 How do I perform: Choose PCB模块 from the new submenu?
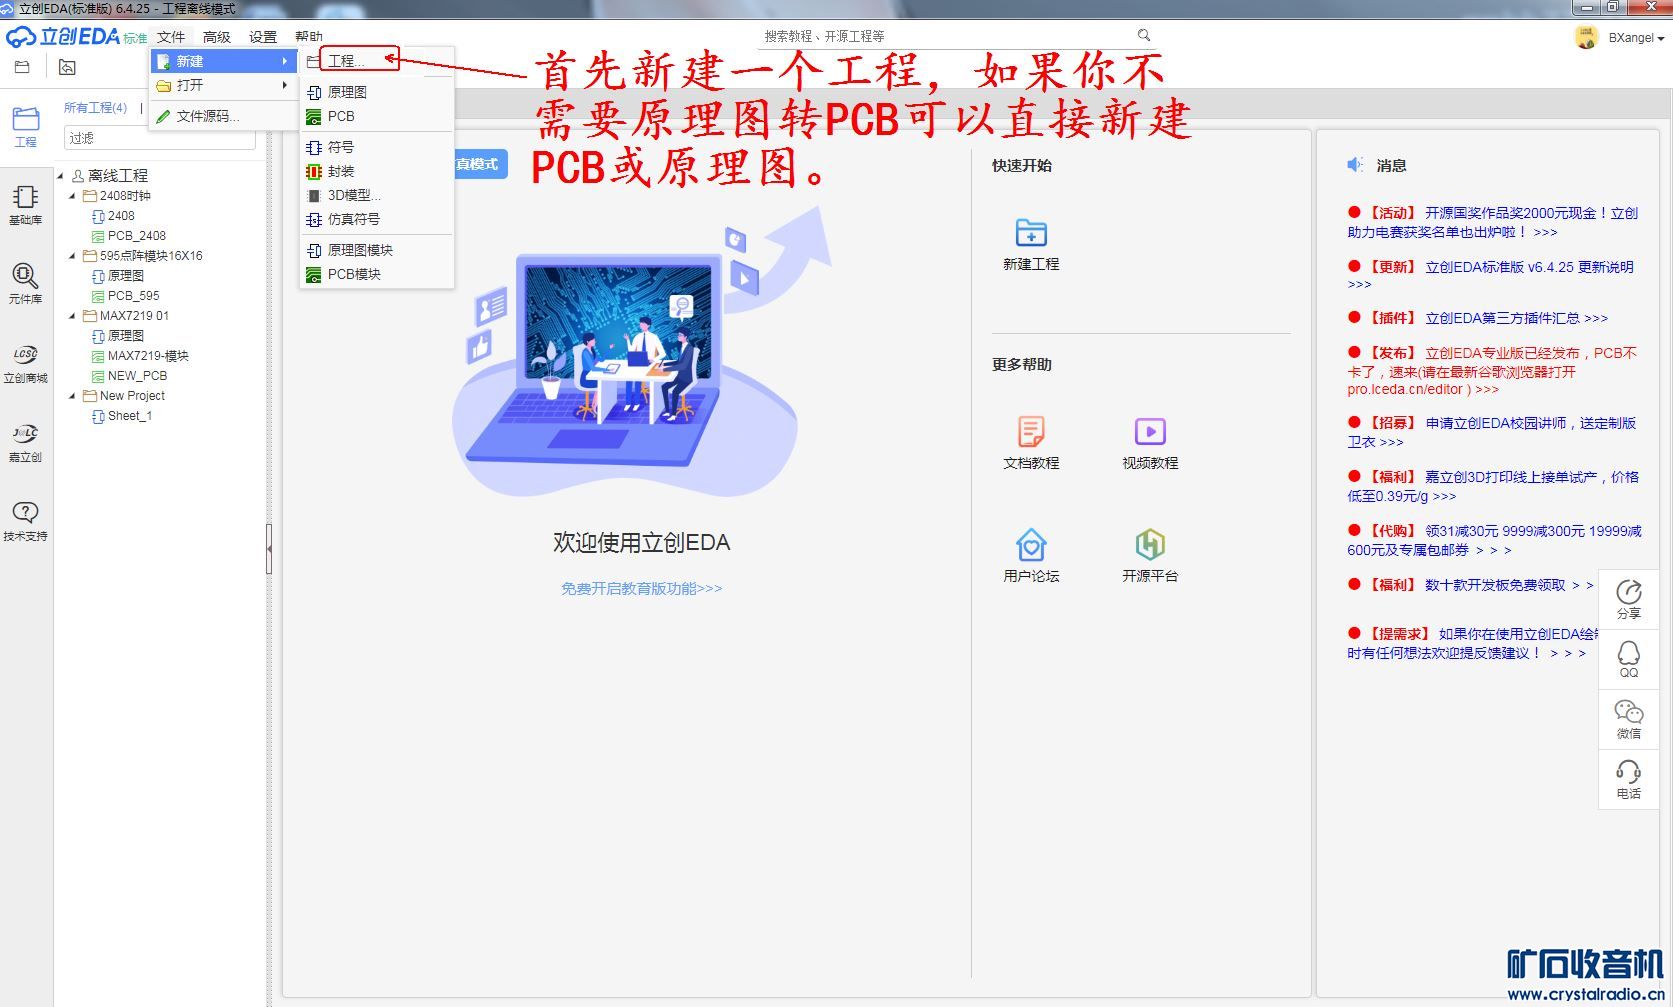coord(378,274)
